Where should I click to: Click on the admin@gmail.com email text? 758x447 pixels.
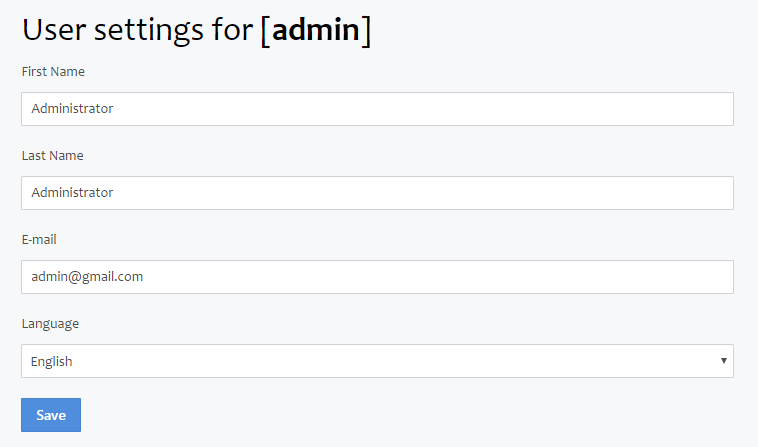coord(87,277)
